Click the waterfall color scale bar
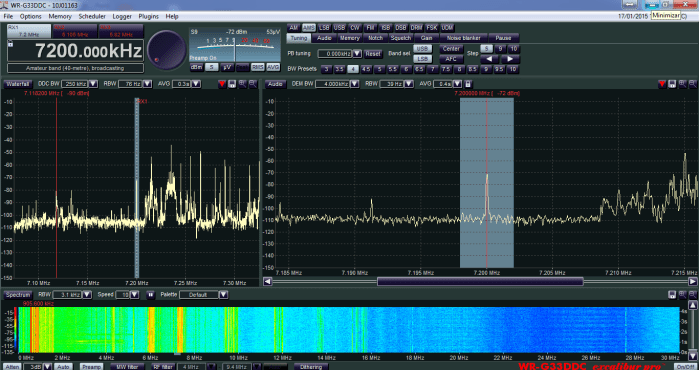This screenshot has height=370, width=699. (x=16, y=330)
